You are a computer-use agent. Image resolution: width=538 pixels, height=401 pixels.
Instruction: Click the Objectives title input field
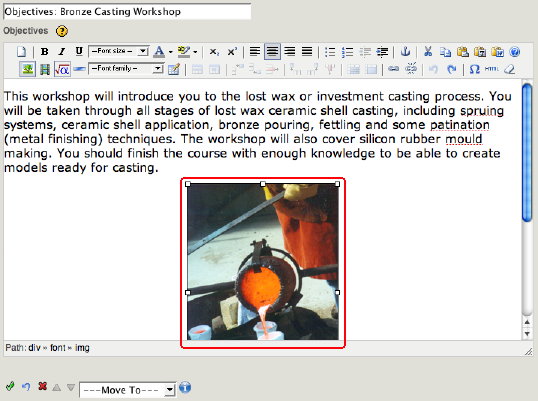[127, 11]
